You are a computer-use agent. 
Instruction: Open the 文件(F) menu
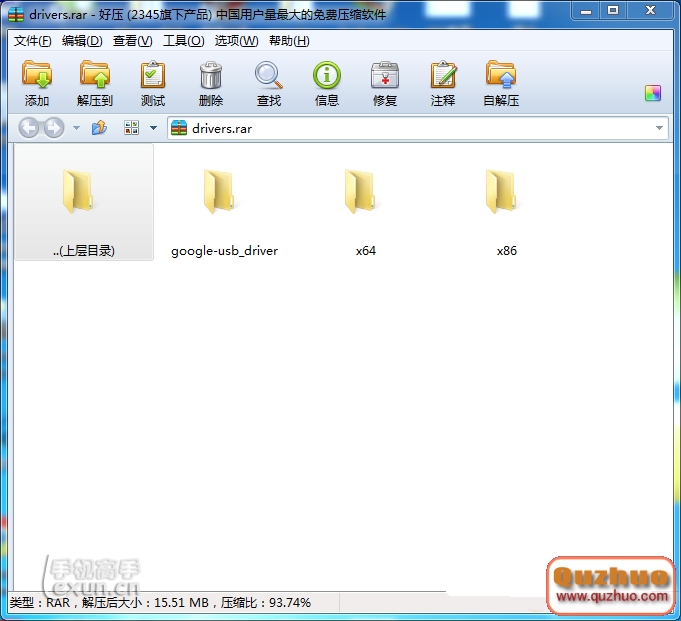click(x=33, y=41)
